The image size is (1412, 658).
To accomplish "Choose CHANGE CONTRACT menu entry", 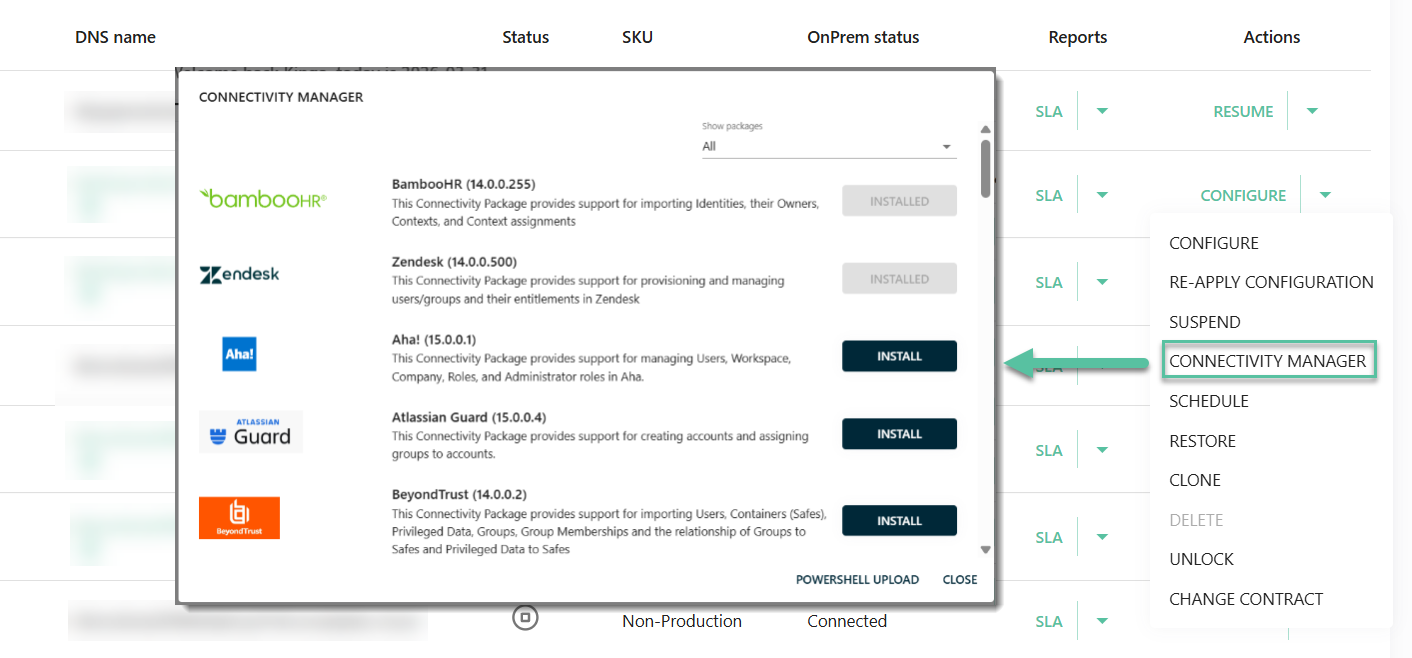I will pos(1246,599).
